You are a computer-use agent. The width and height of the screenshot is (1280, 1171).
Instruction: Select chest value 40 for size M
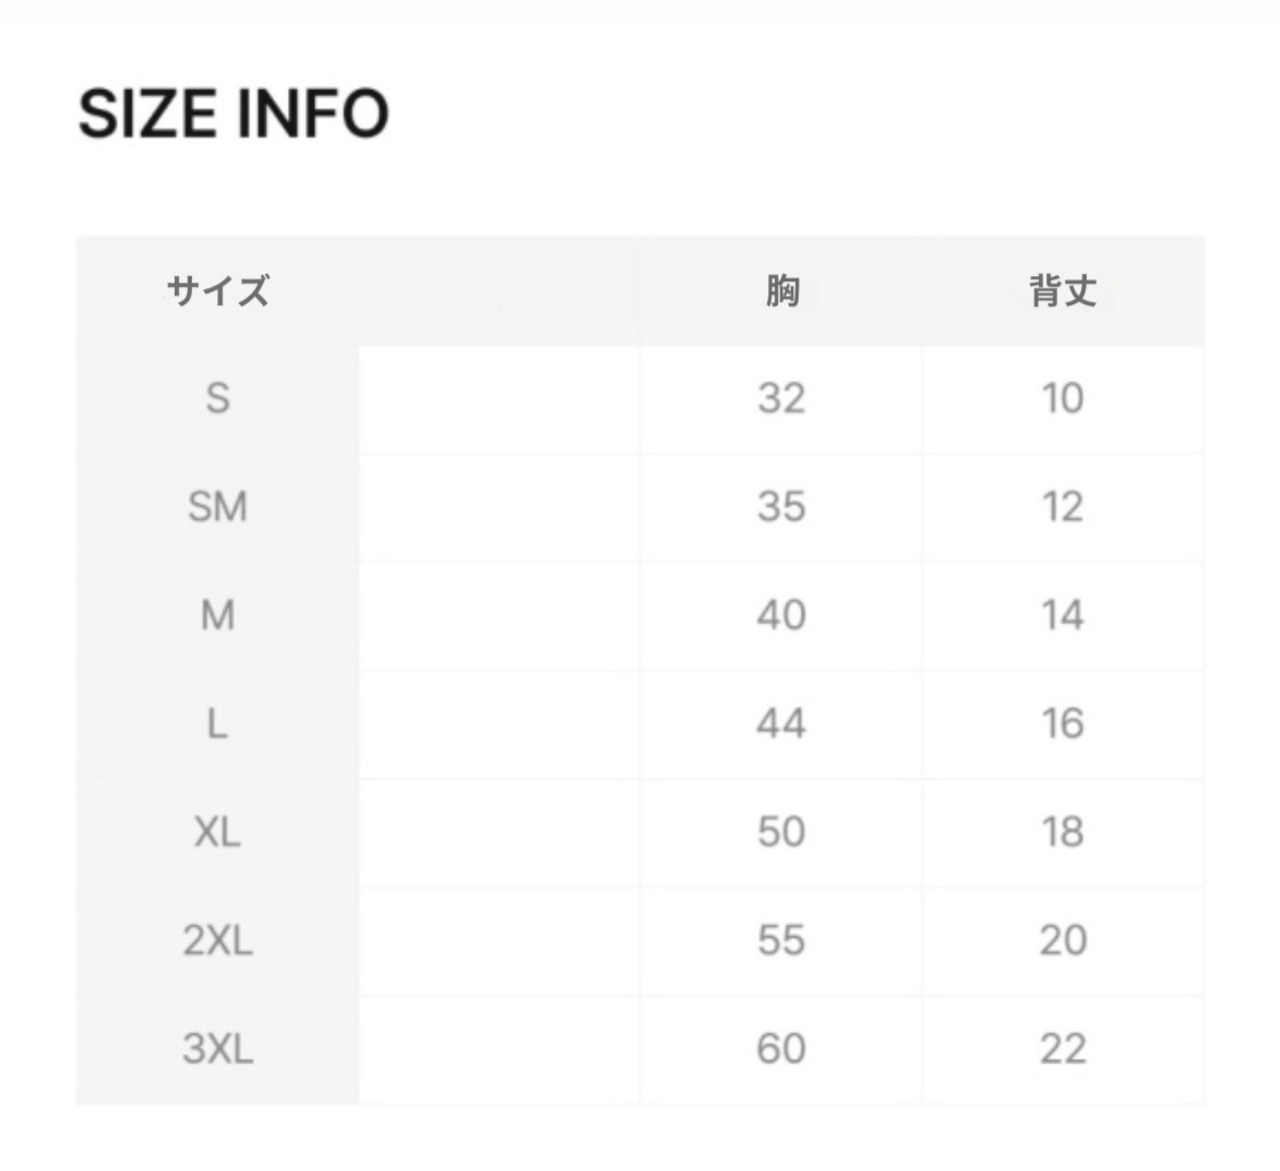coord(782,615)
